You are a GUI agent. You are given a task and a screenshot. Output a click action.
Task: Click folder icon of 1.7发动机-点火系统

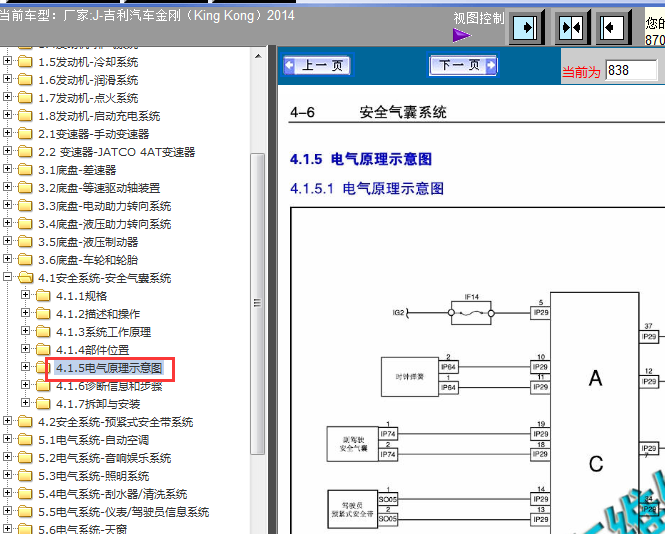pos(25,98)
